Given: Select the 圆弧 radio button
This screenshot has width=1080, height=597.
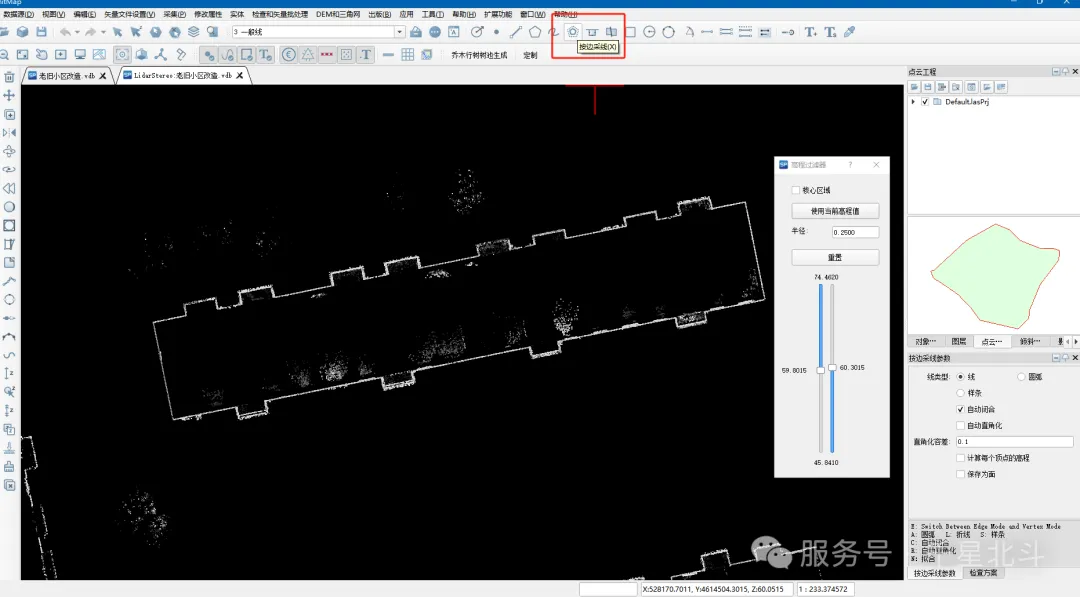Looking at the screenshot, I should 1021,377.
